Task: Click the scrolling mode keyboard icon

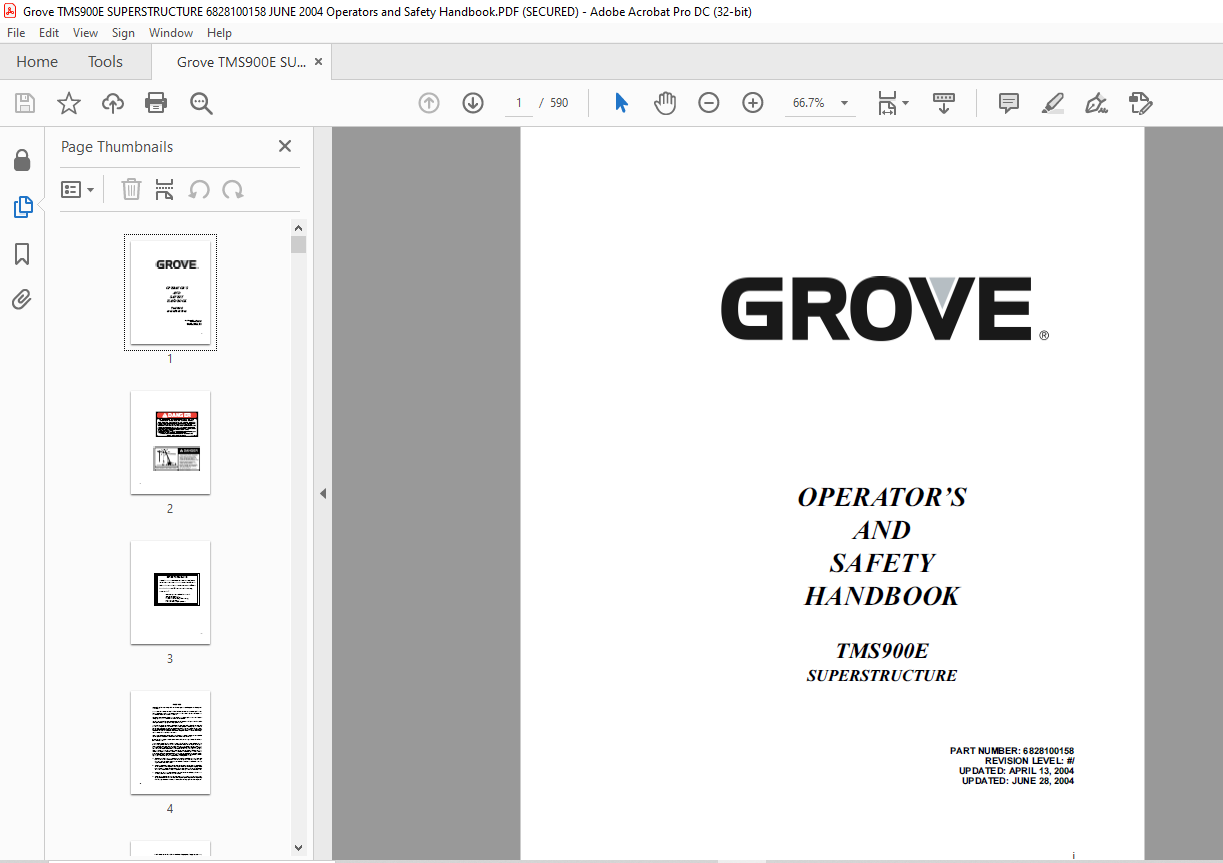Action: coord(944,103)
